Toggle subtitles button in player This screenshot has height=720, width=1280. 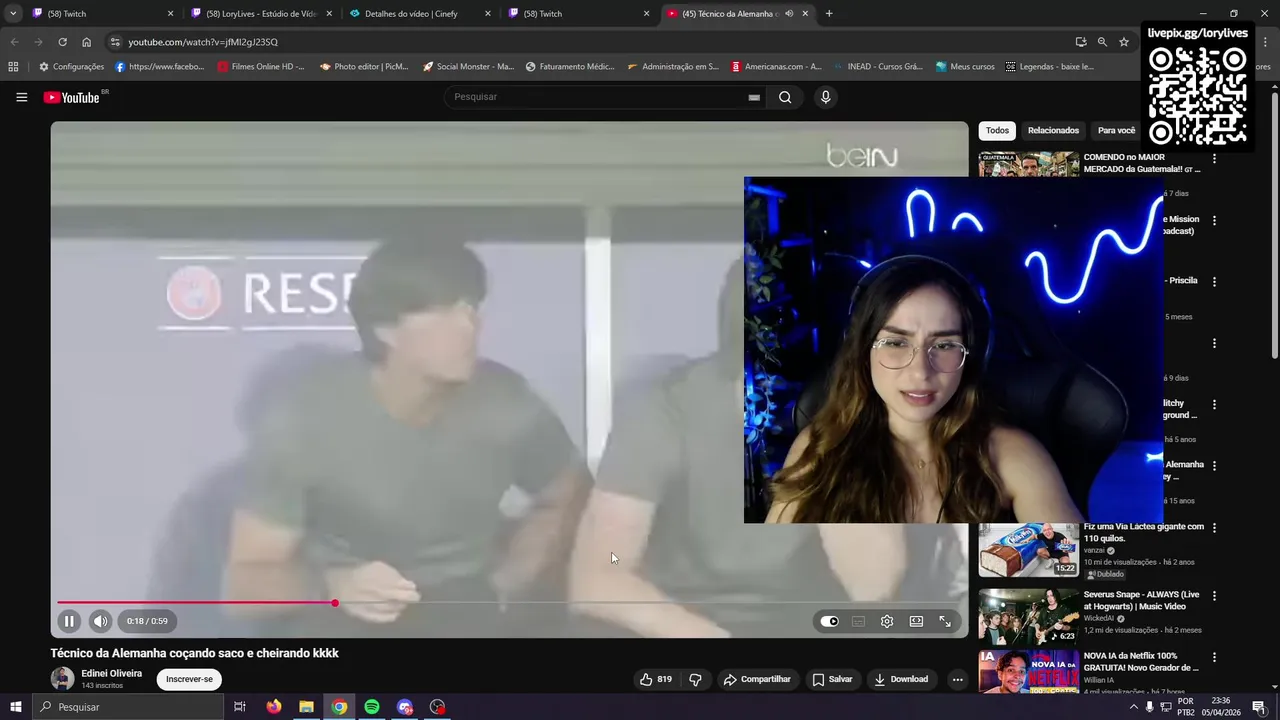[x=858, y=621]
